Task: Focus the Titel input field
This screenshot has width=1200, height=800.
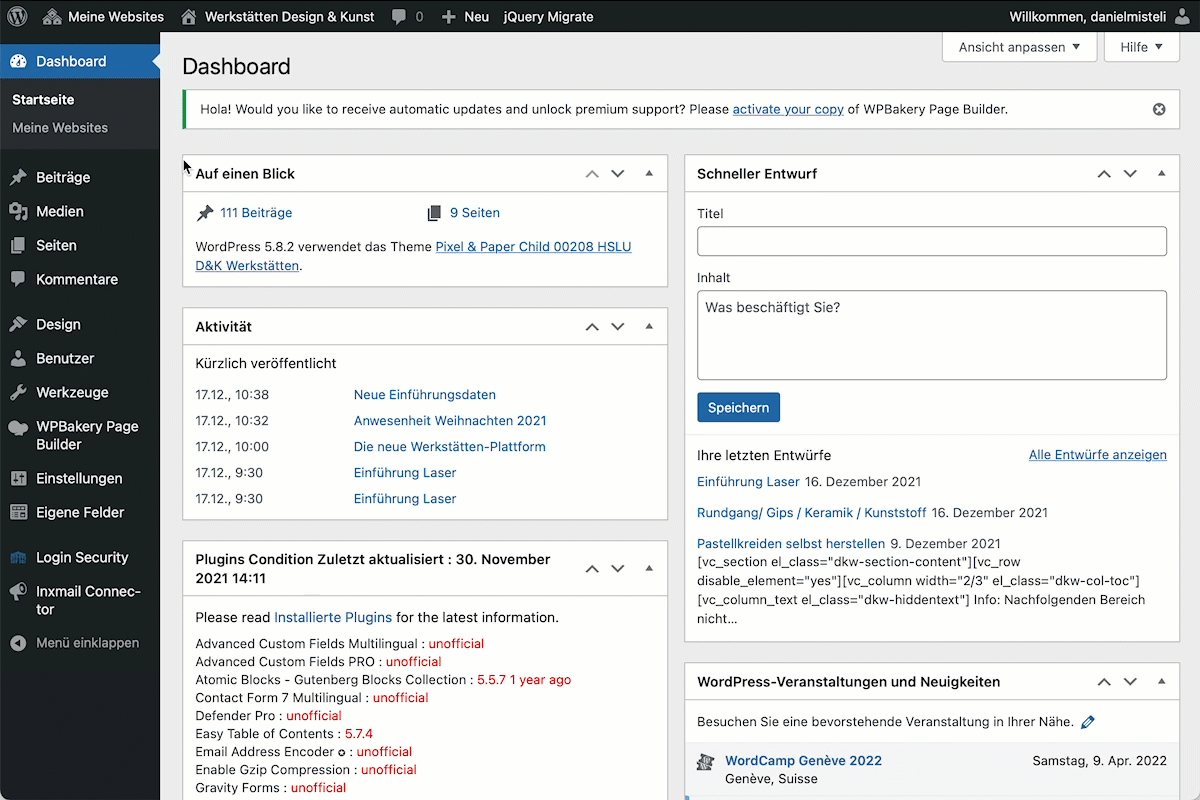Action: pos(932,241)
